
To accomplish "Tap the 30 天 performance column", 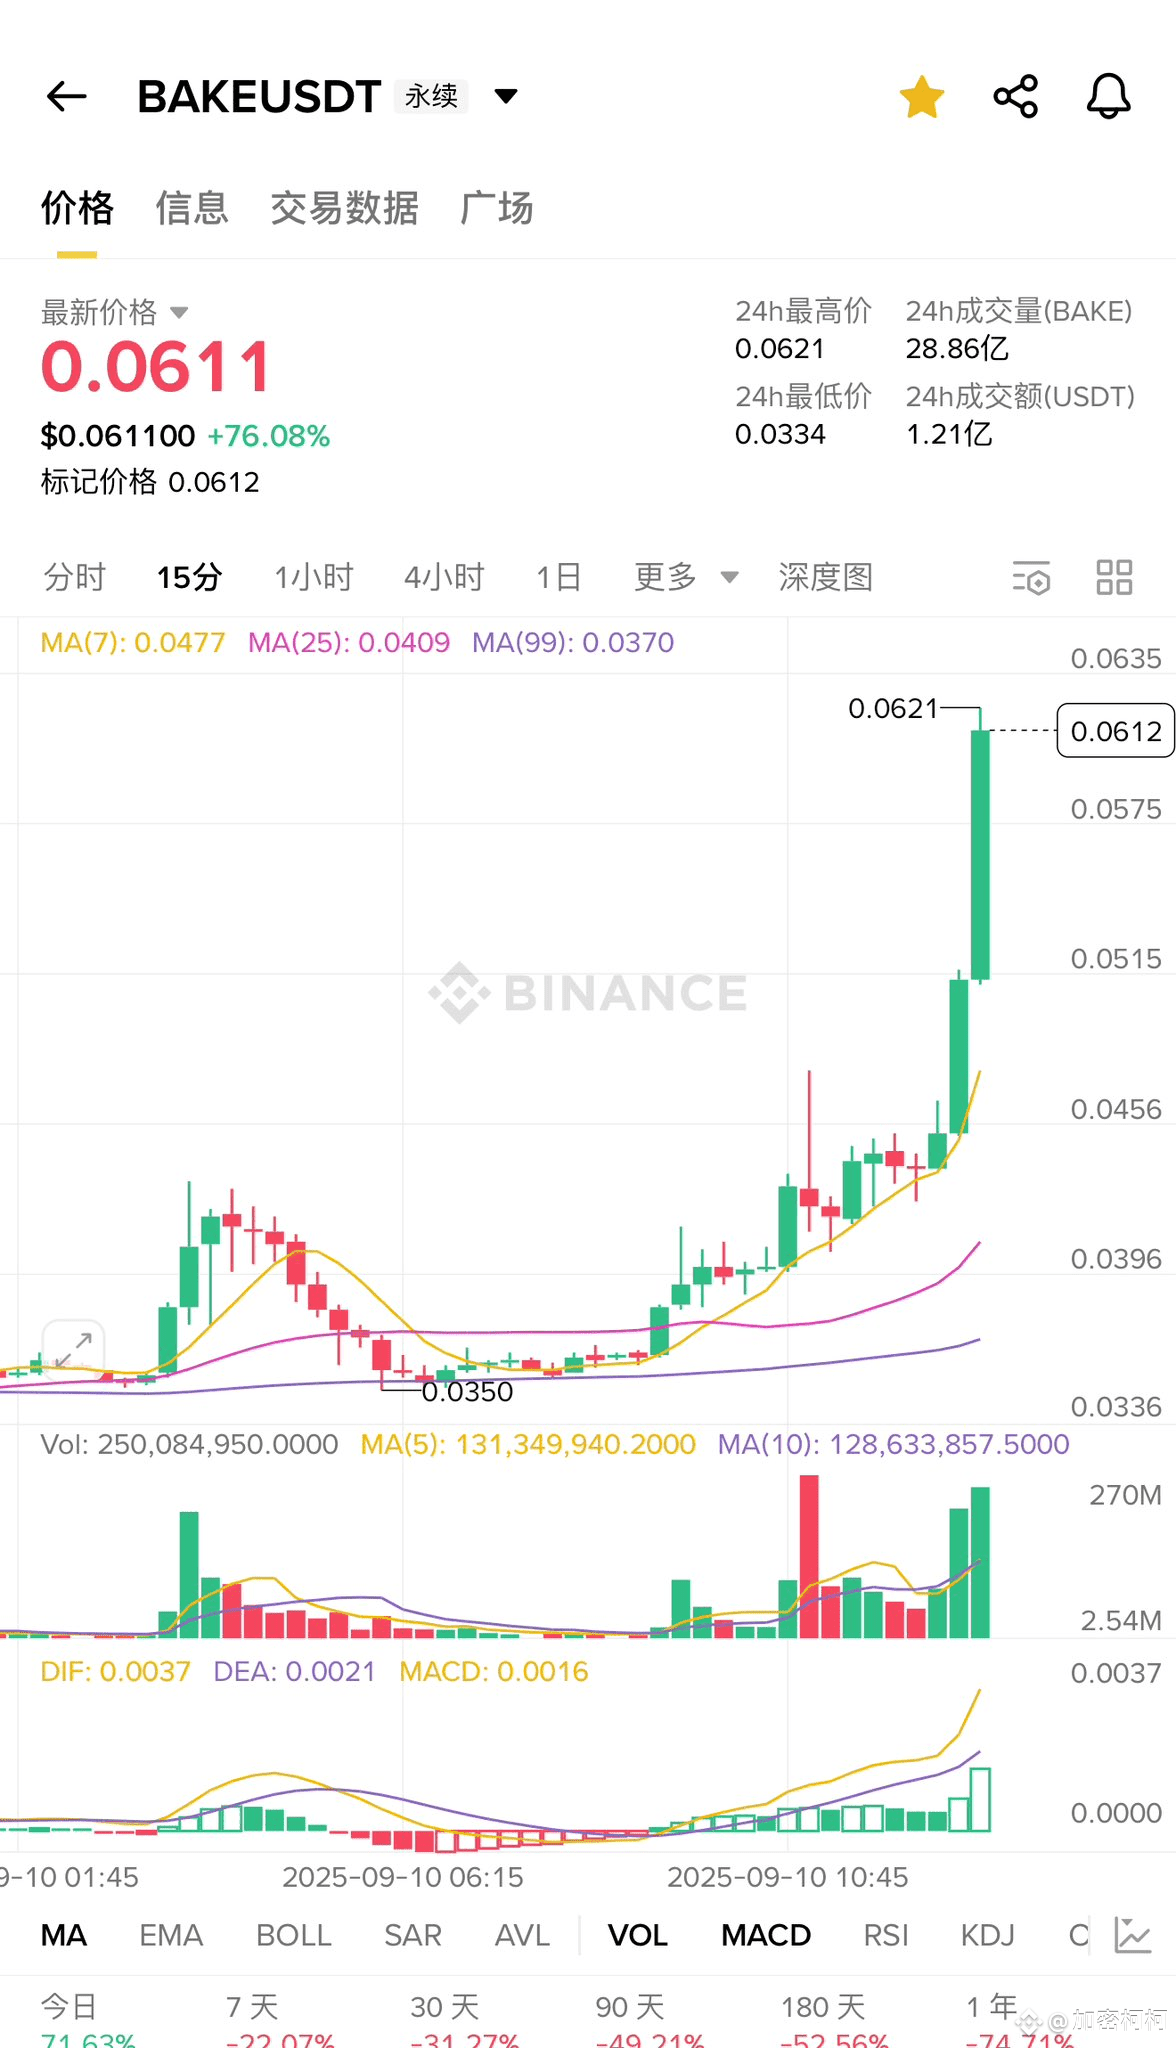I will 465,2022.
